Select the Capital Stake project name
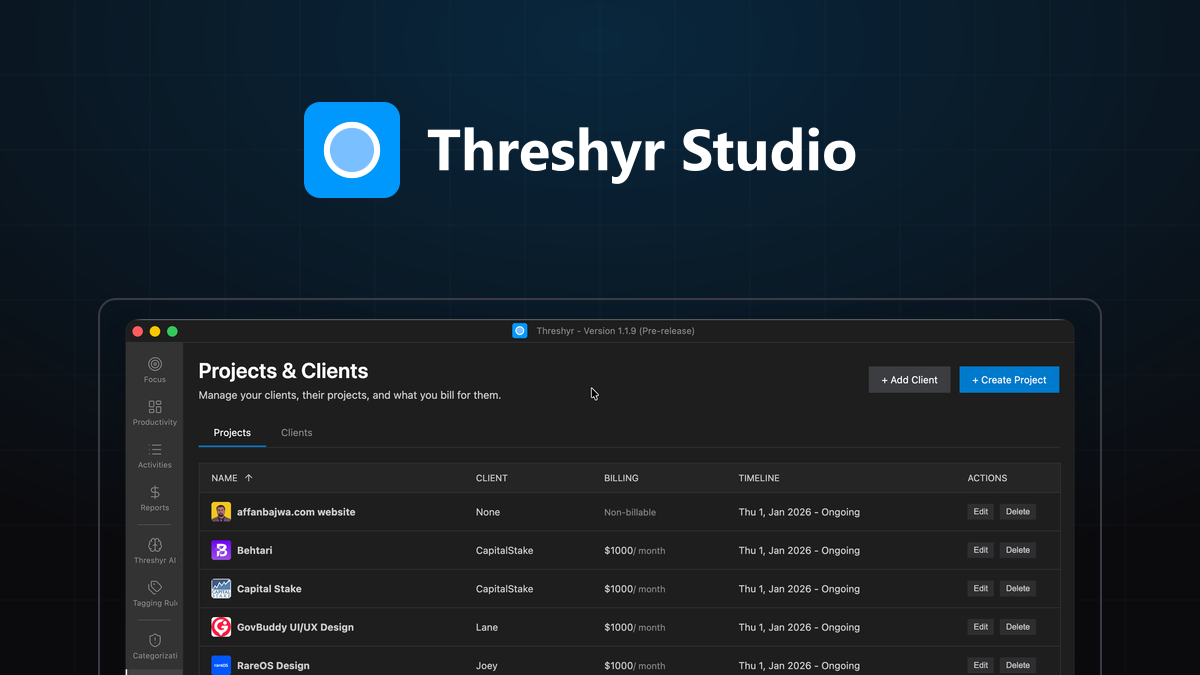 tap(269, 589)
